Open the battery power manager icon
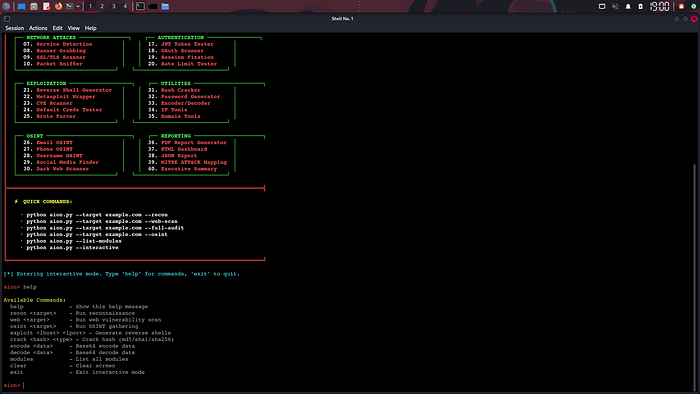The height and width of the screenshot is (394, 700). point(640,6)
